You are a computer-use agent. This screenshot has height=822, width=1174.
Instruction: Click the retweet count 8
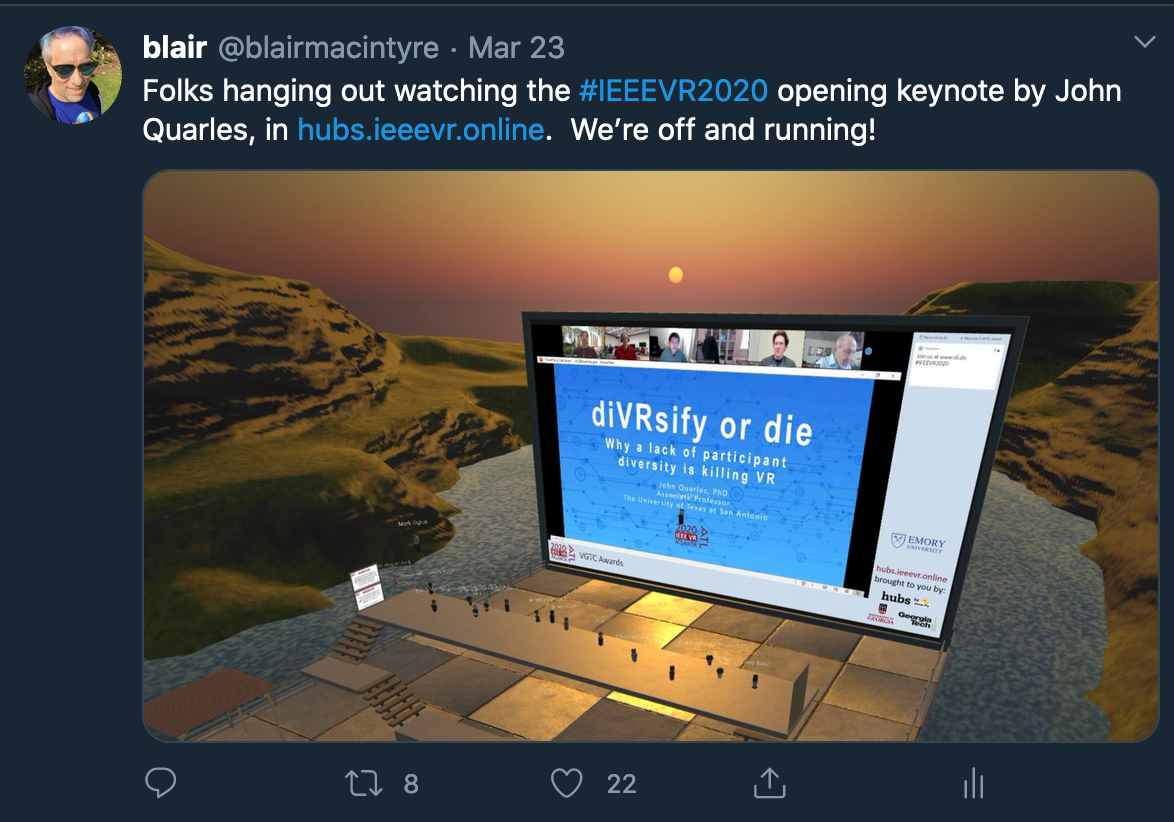[411, 784]
